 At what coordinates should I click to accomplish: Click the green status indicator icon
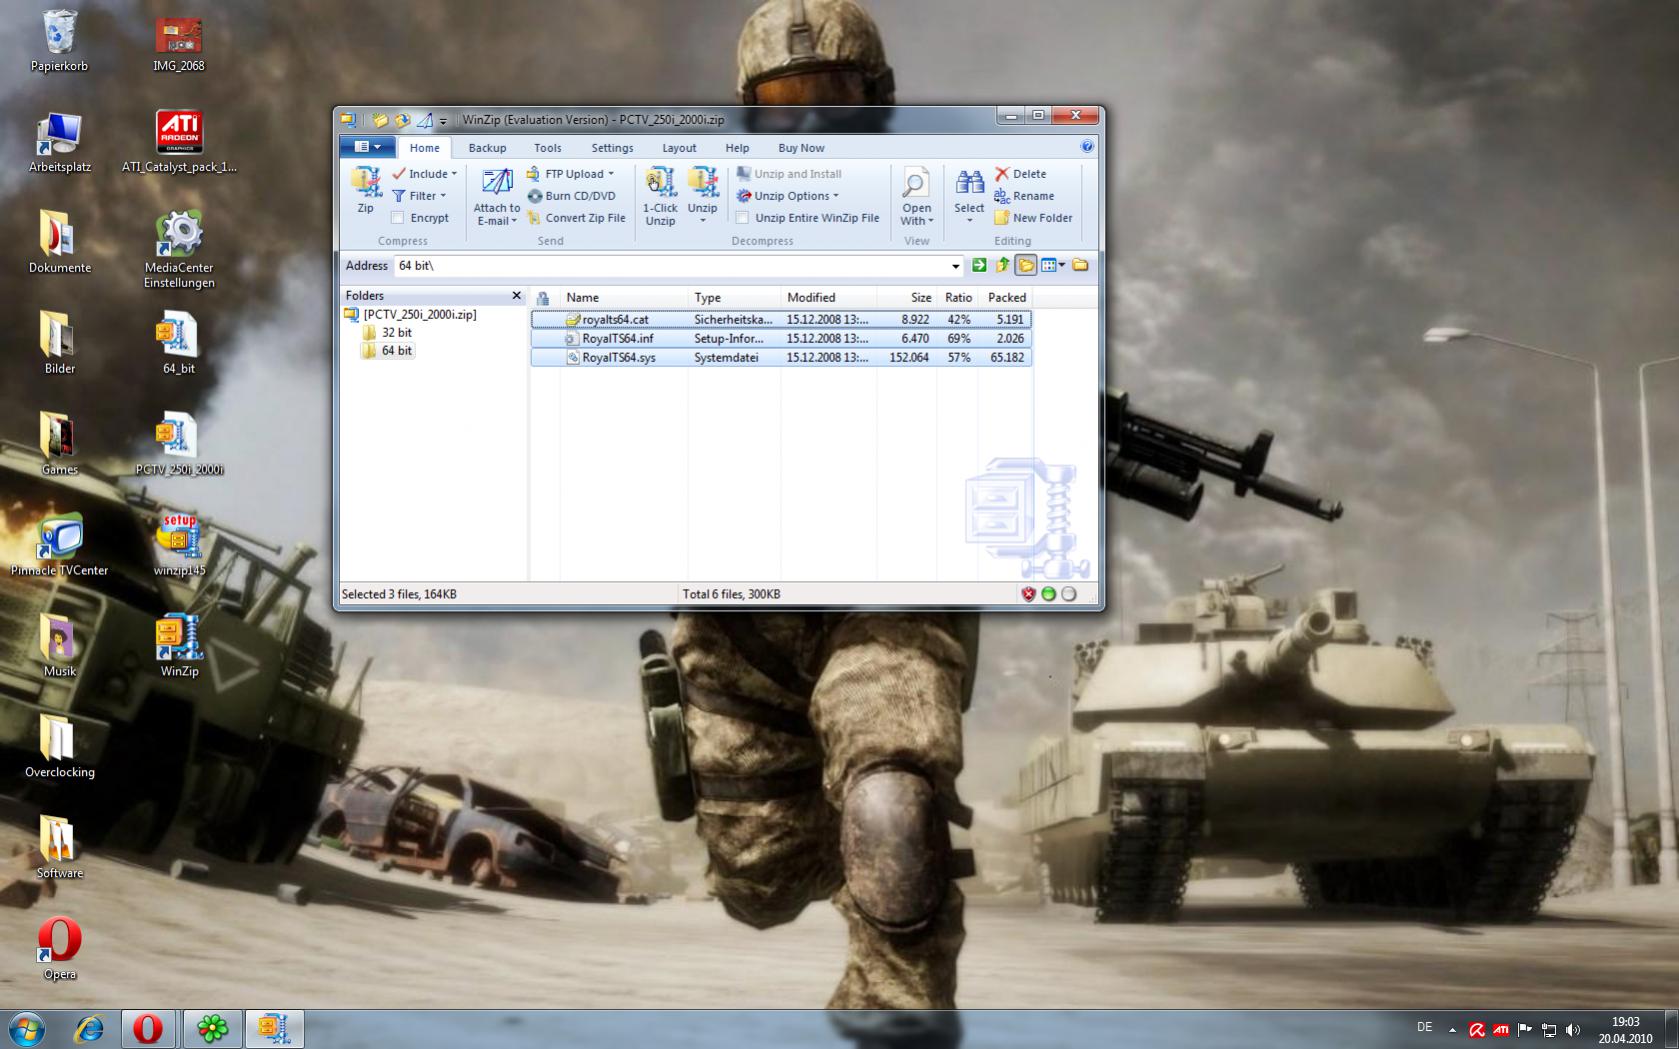(x=1048, y=594)
